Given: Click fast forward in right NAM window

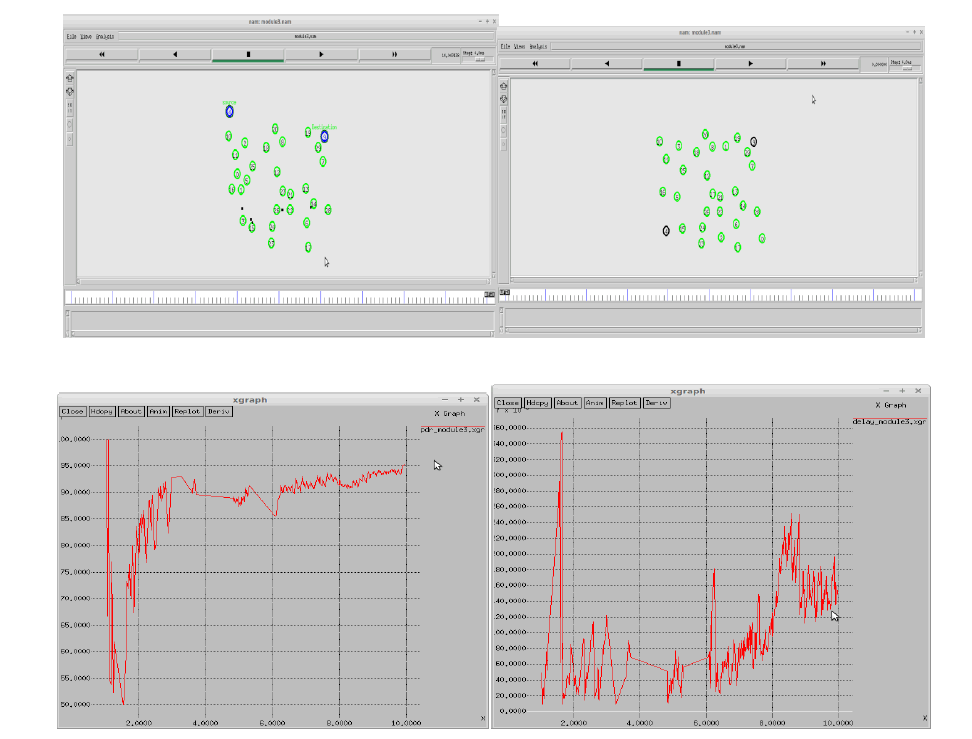Looking at the screenshot, I should 823,63.
